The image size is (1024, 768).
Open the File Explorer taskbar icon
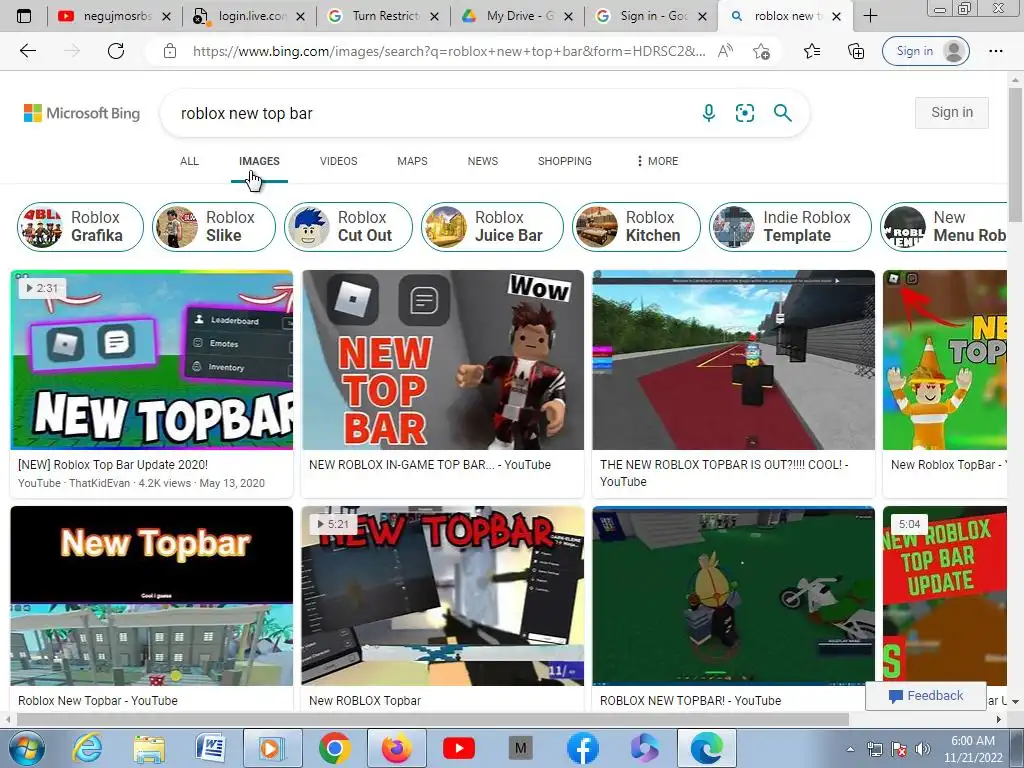(x=149, y=748)
